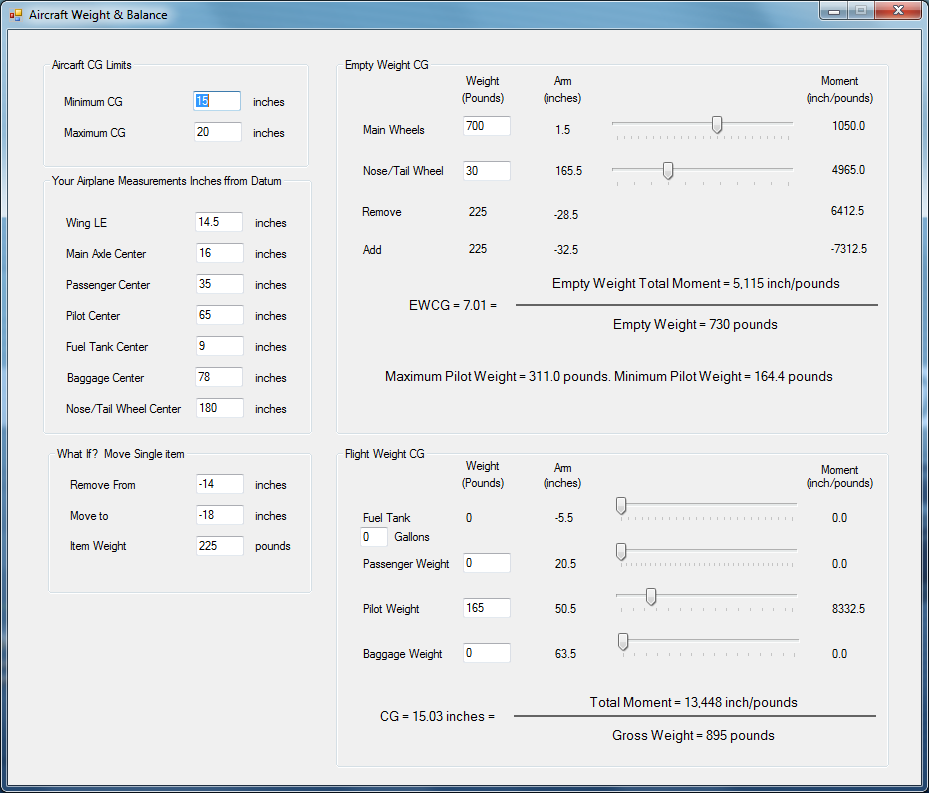Click 'Empty Weight Total Moment = 5,115' text
Screen dimensions: 929x793
696,283
